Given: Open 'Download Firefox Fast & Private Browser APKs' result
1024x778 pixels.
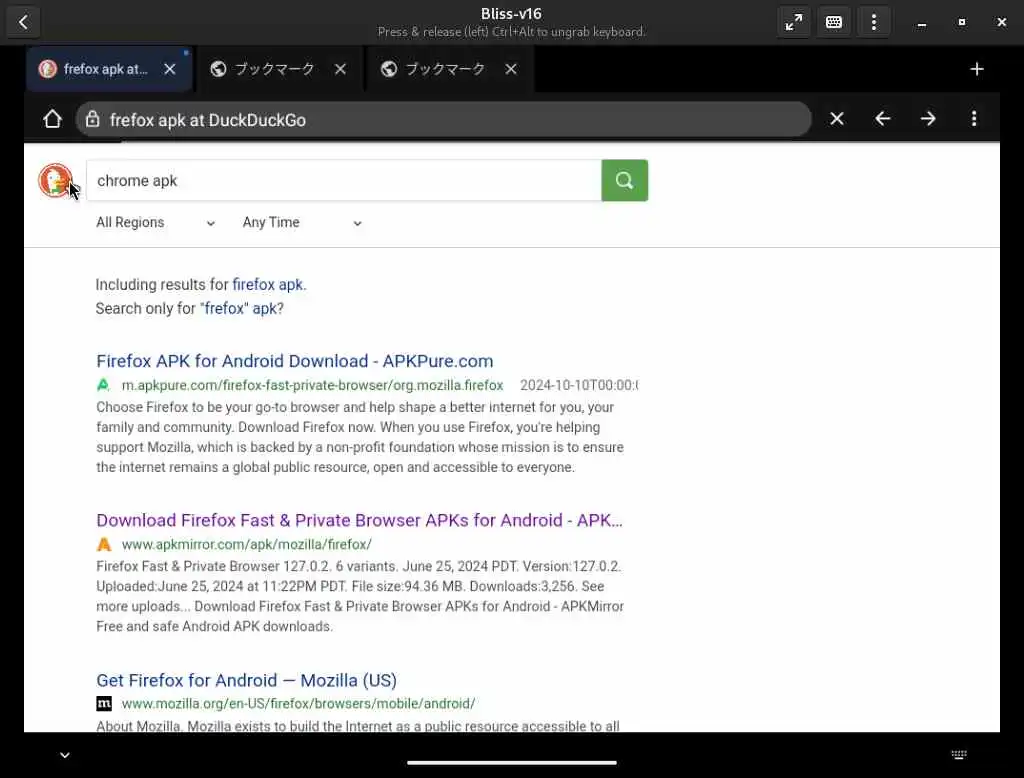Looking at the screenshot, I should pyautogui.click(x=359, y=521).
